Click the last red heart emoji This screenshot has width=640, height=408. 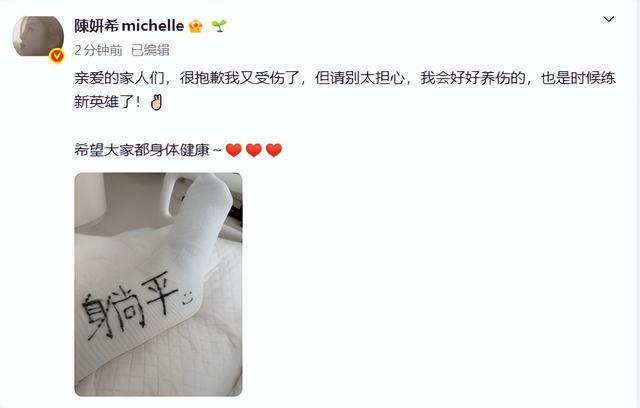[274, 150]
